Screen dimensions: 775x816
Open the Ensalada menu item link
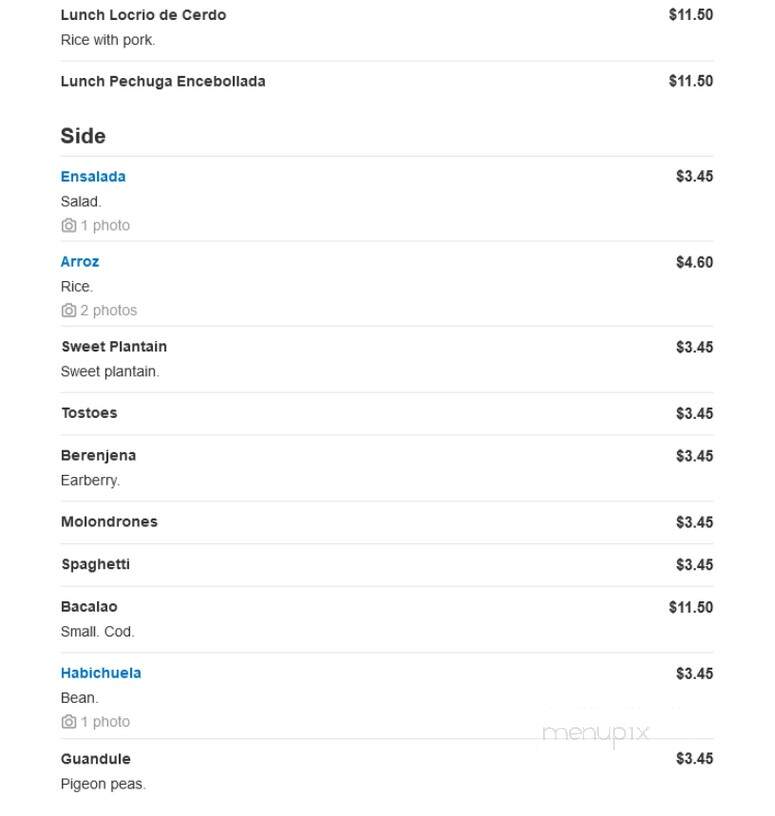pyautogui.click(x=93, y=176)
